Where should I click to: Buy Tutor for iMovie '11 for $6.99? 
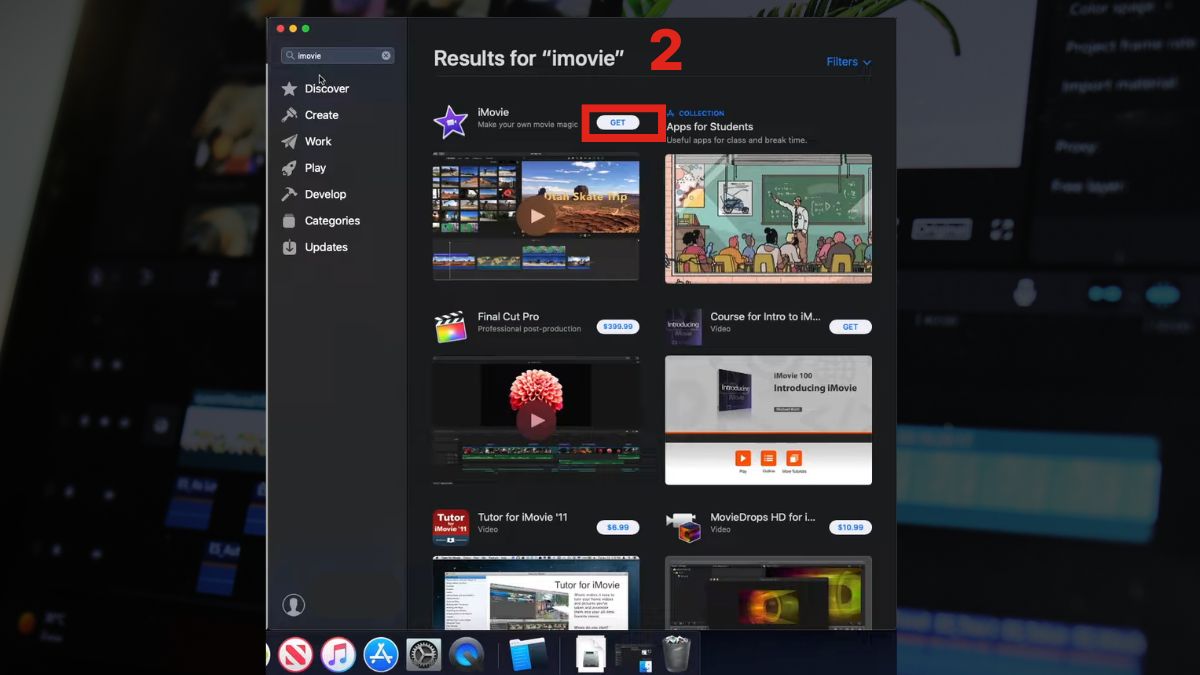[x=618, y=527]
